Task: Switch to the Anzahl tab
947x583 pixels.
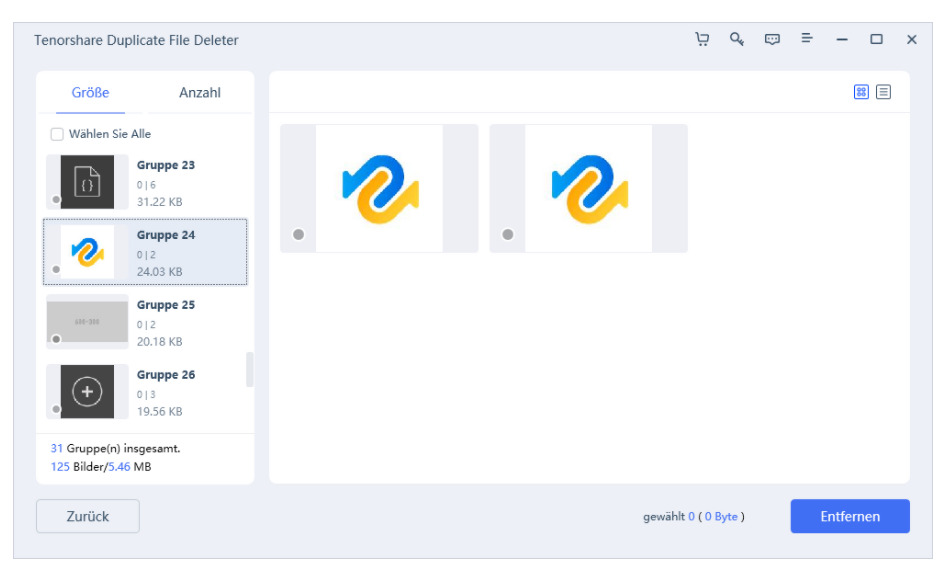Action: 199,92
